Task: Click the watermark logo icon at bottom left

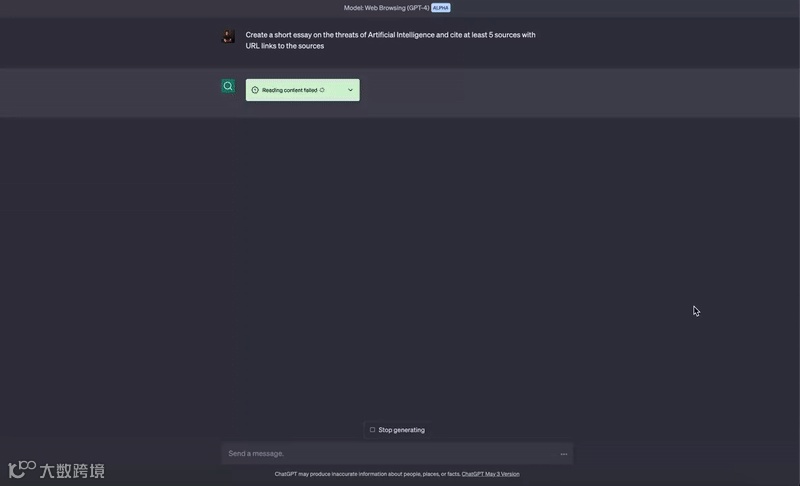Action: coord(22,469)
